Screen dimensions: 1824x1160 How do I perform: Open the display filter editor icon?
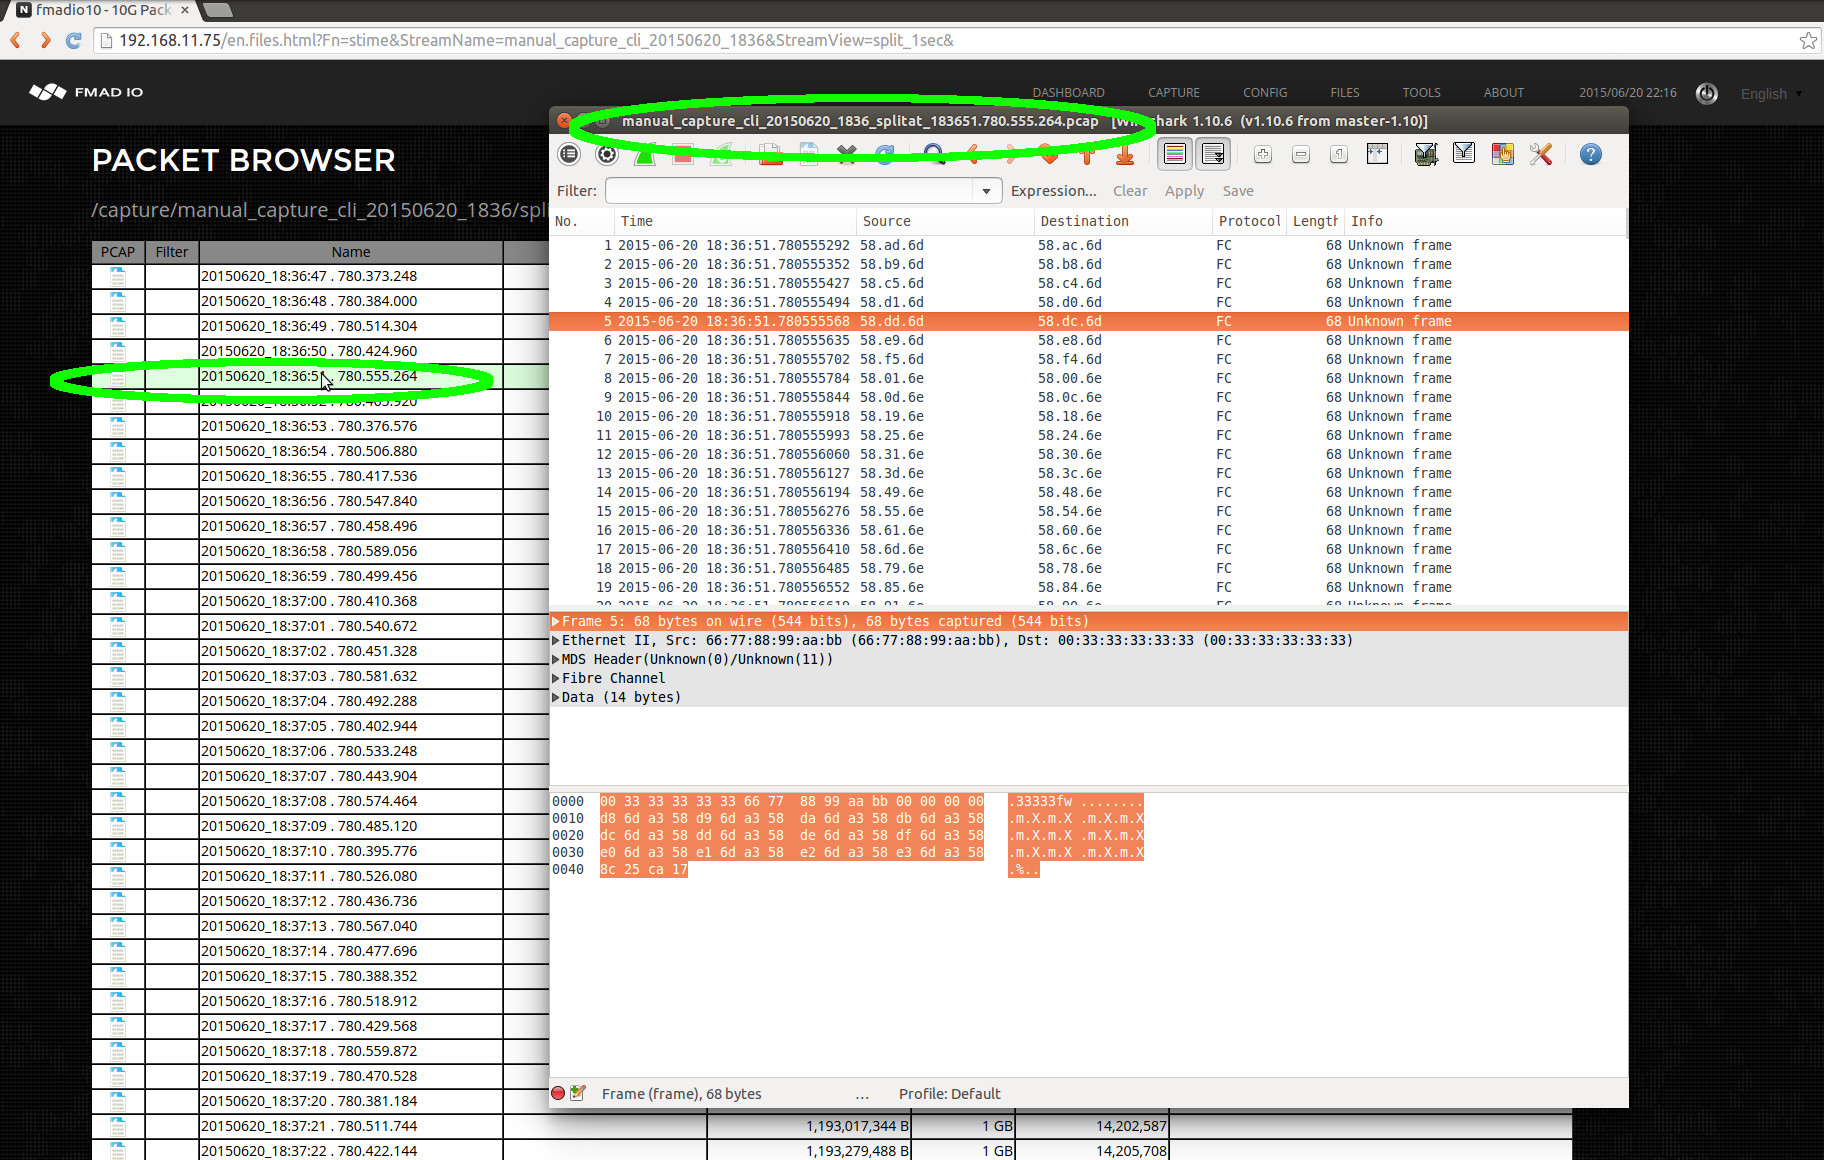pos(1464,154)
